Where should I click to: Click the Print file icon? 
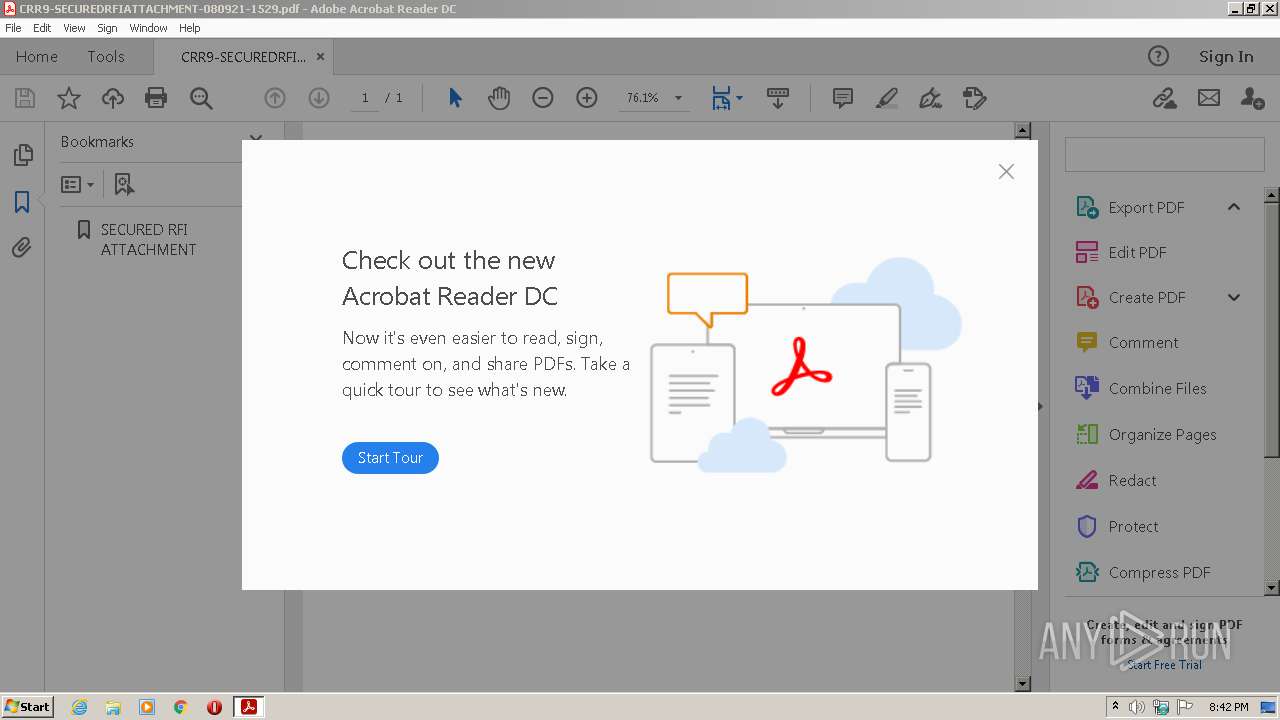pyautogui.click(x=156, y=98)
